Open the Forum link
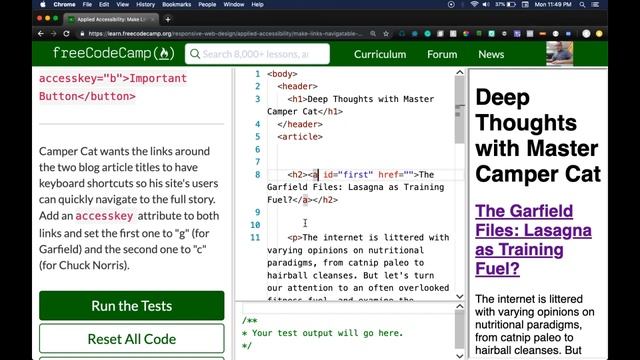Screen dimensions: 640x360 coord(442,54)
